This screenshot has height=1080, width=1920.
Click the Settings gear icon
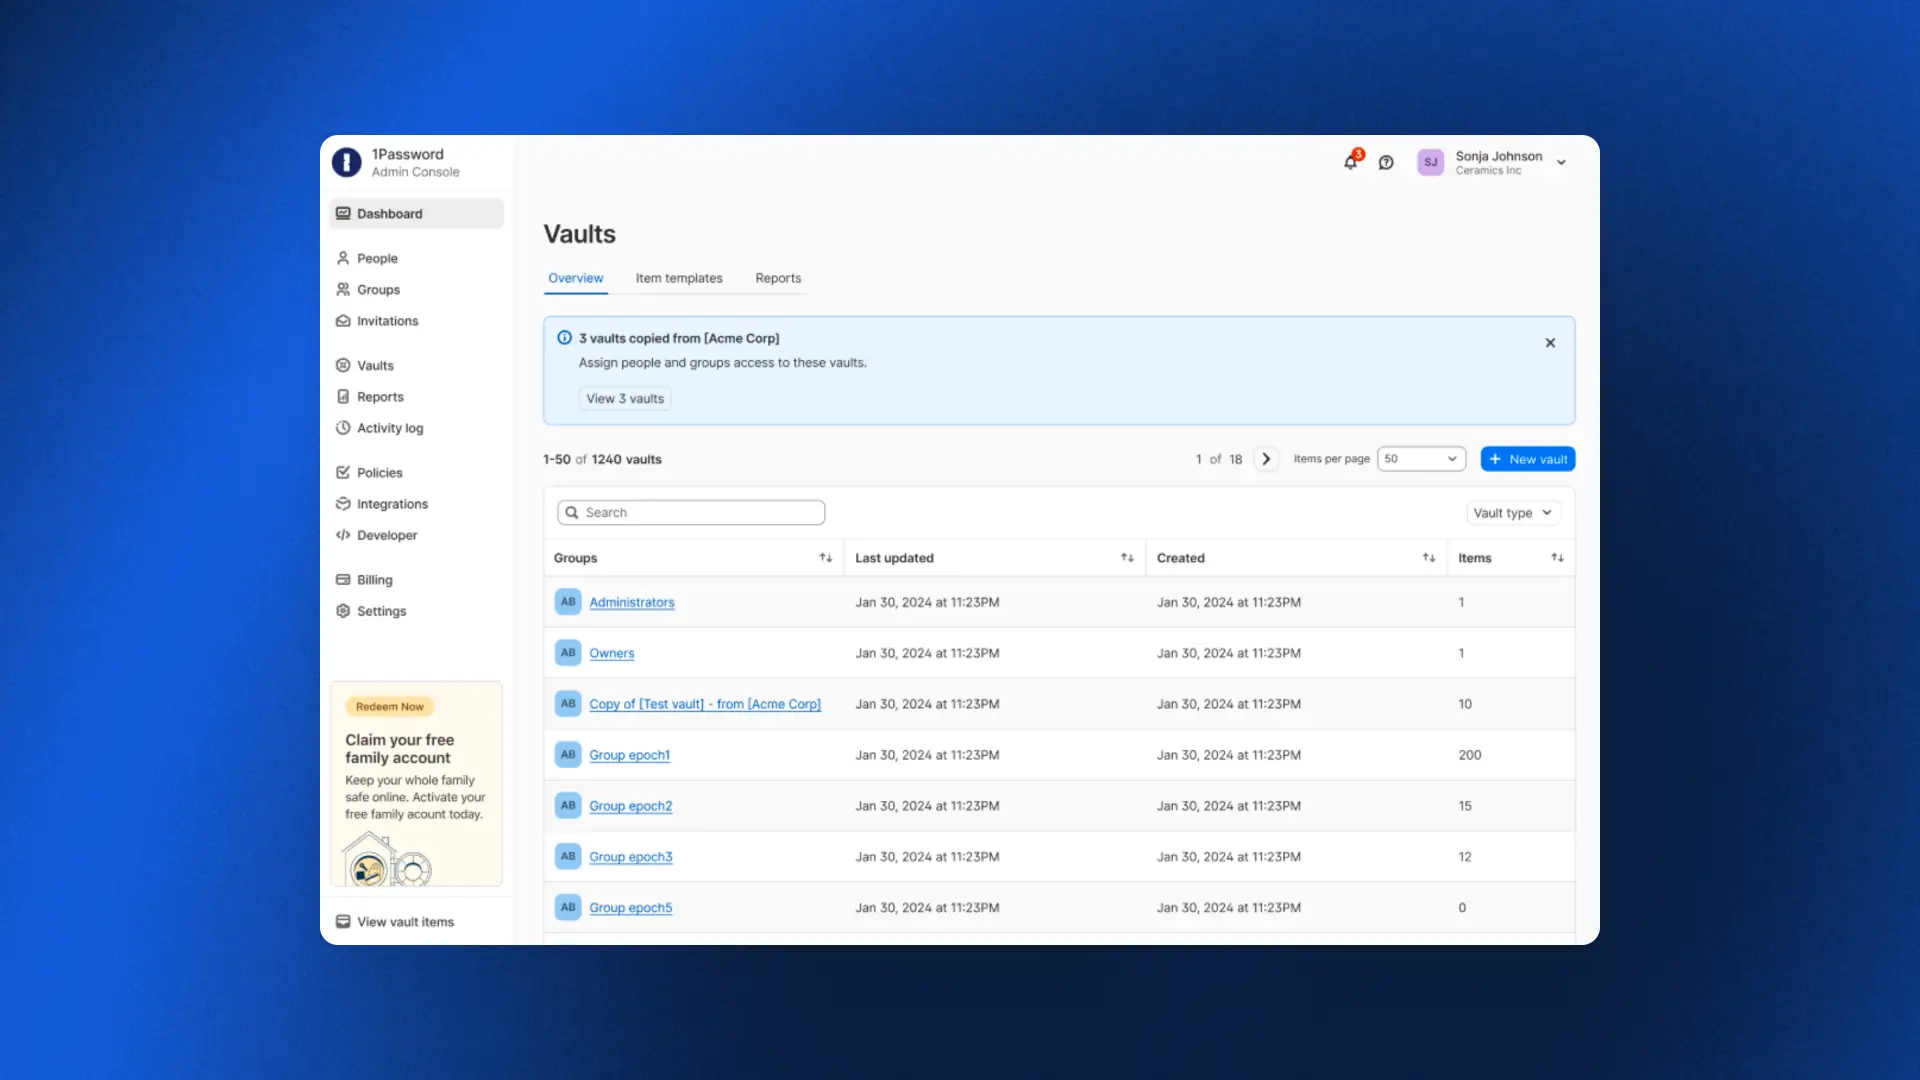click(x=343, y=611)
